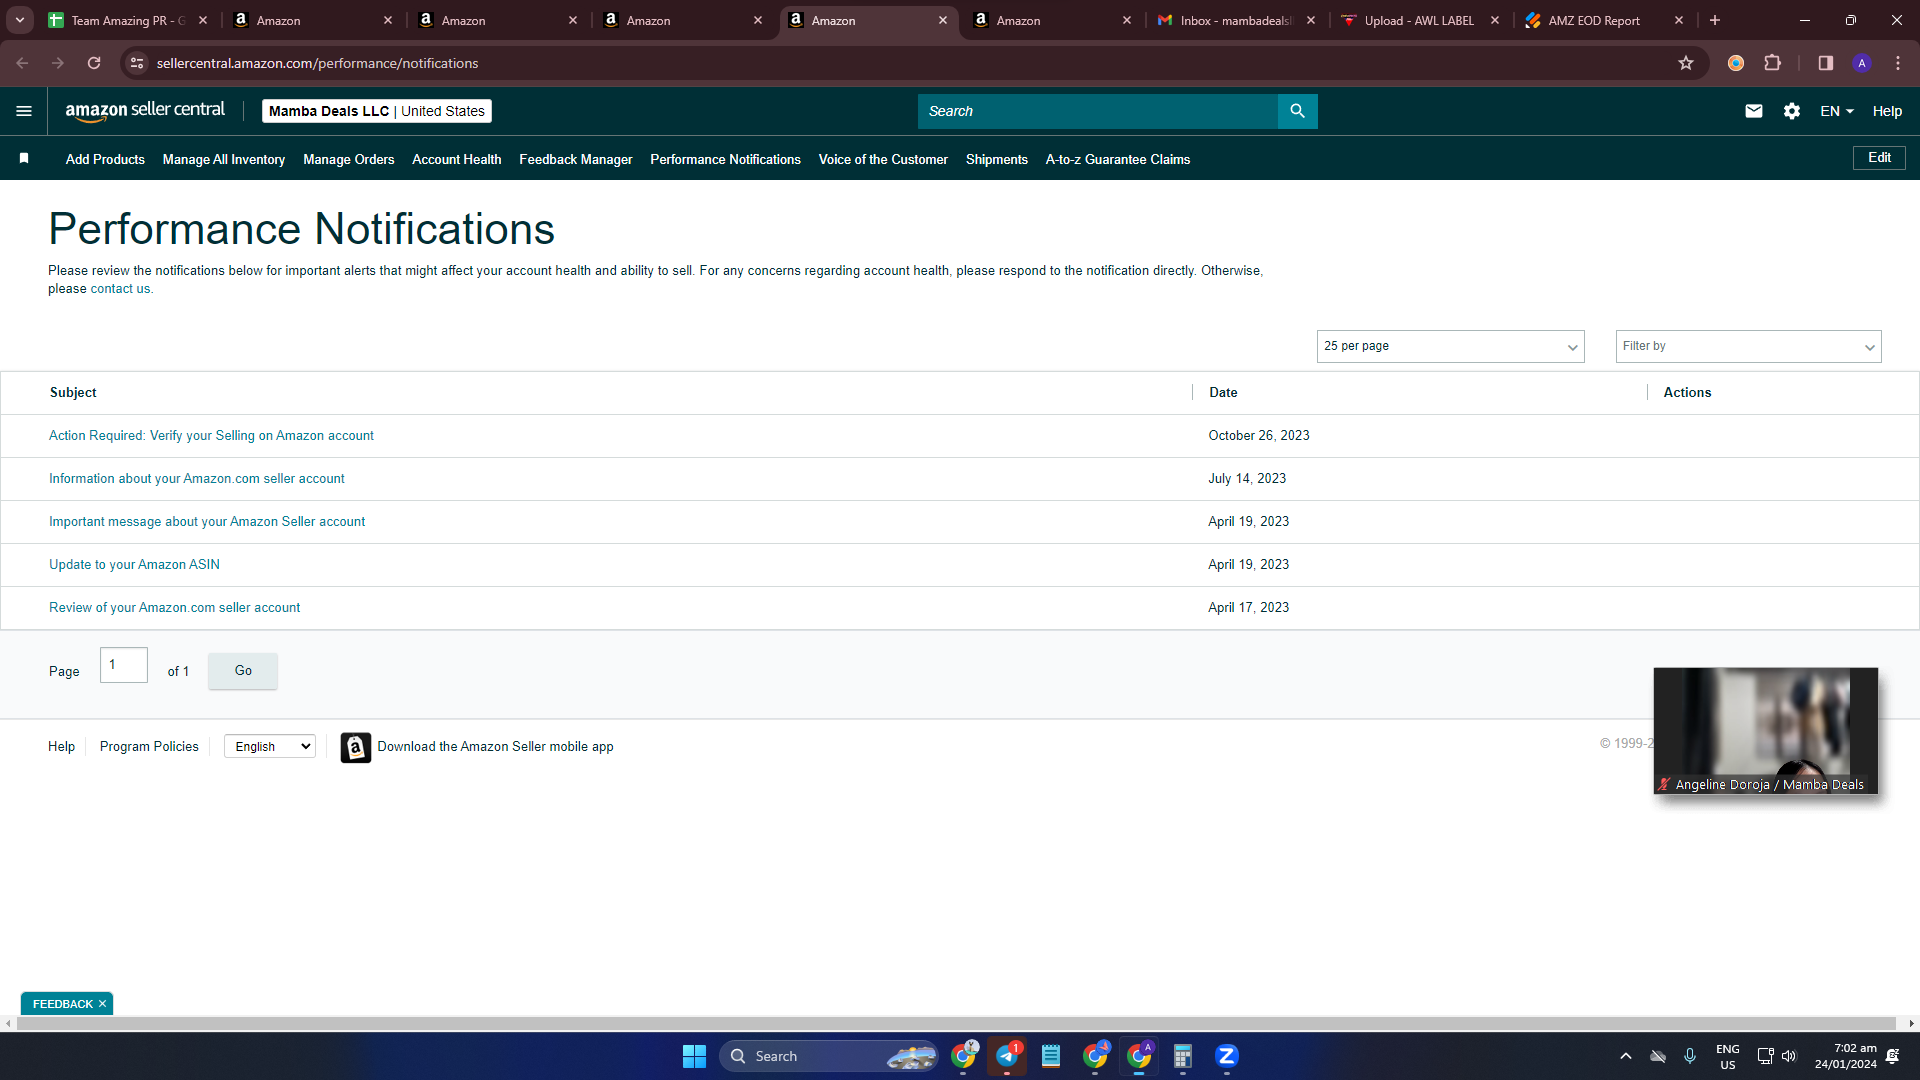1920x1080 pixels.
Task: Open the settings gear icon
Action: coord(1792,111)
